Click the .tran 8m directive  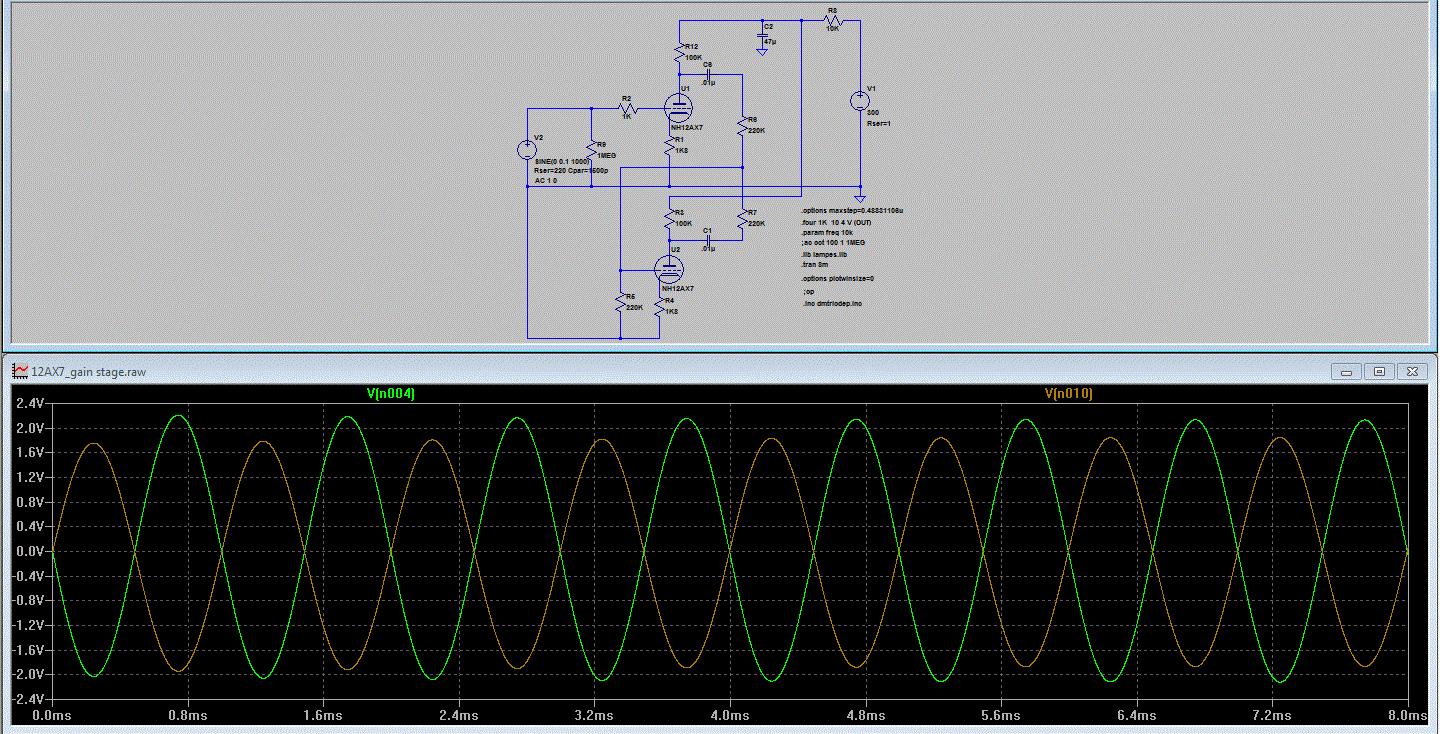coord(816,265)
